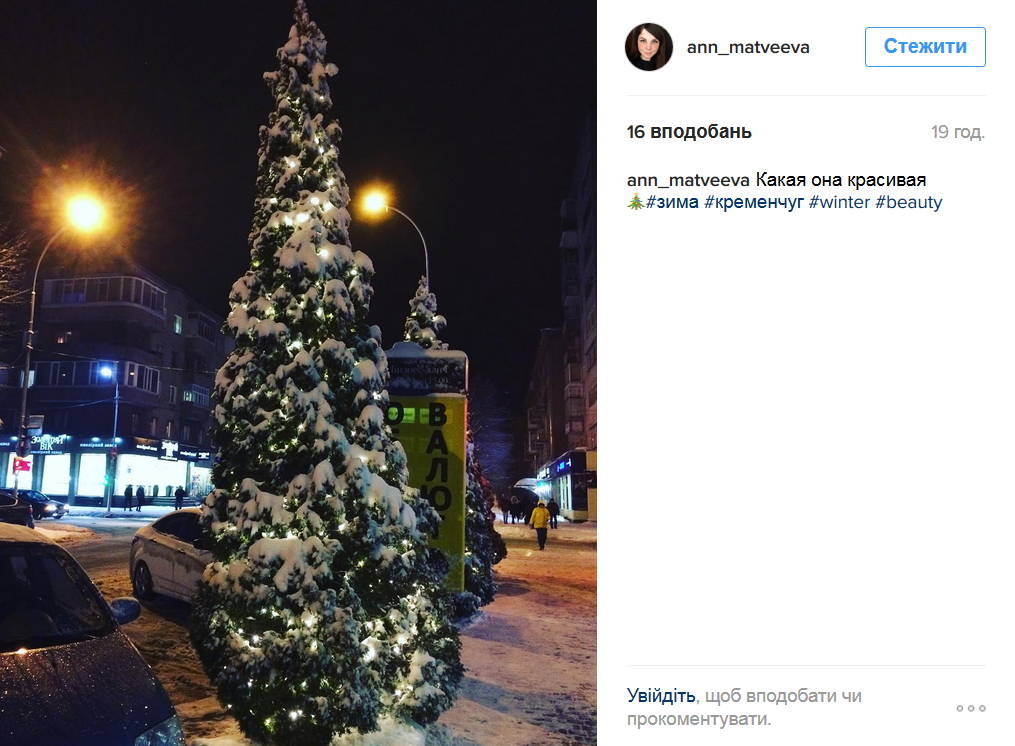The height and width of the screenshot is (746, 1015).
Task: Open the #beauty hashtag
Action: click(x=909, y=202)
